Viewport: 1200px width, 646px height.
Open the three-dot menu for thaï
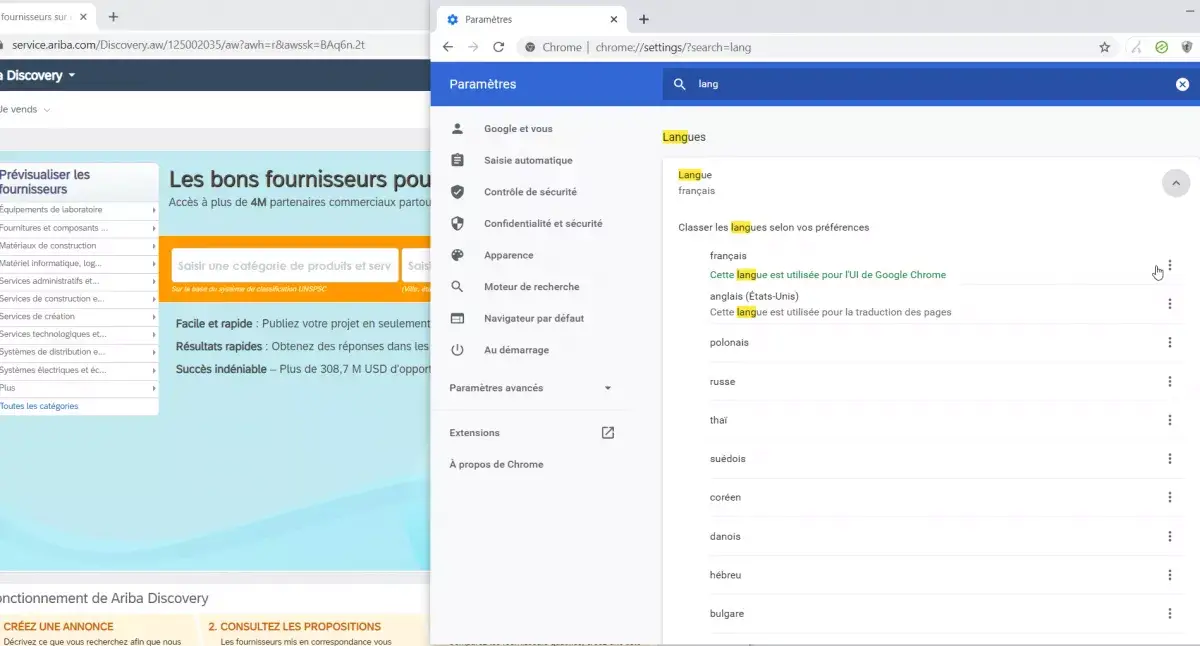1170,420
